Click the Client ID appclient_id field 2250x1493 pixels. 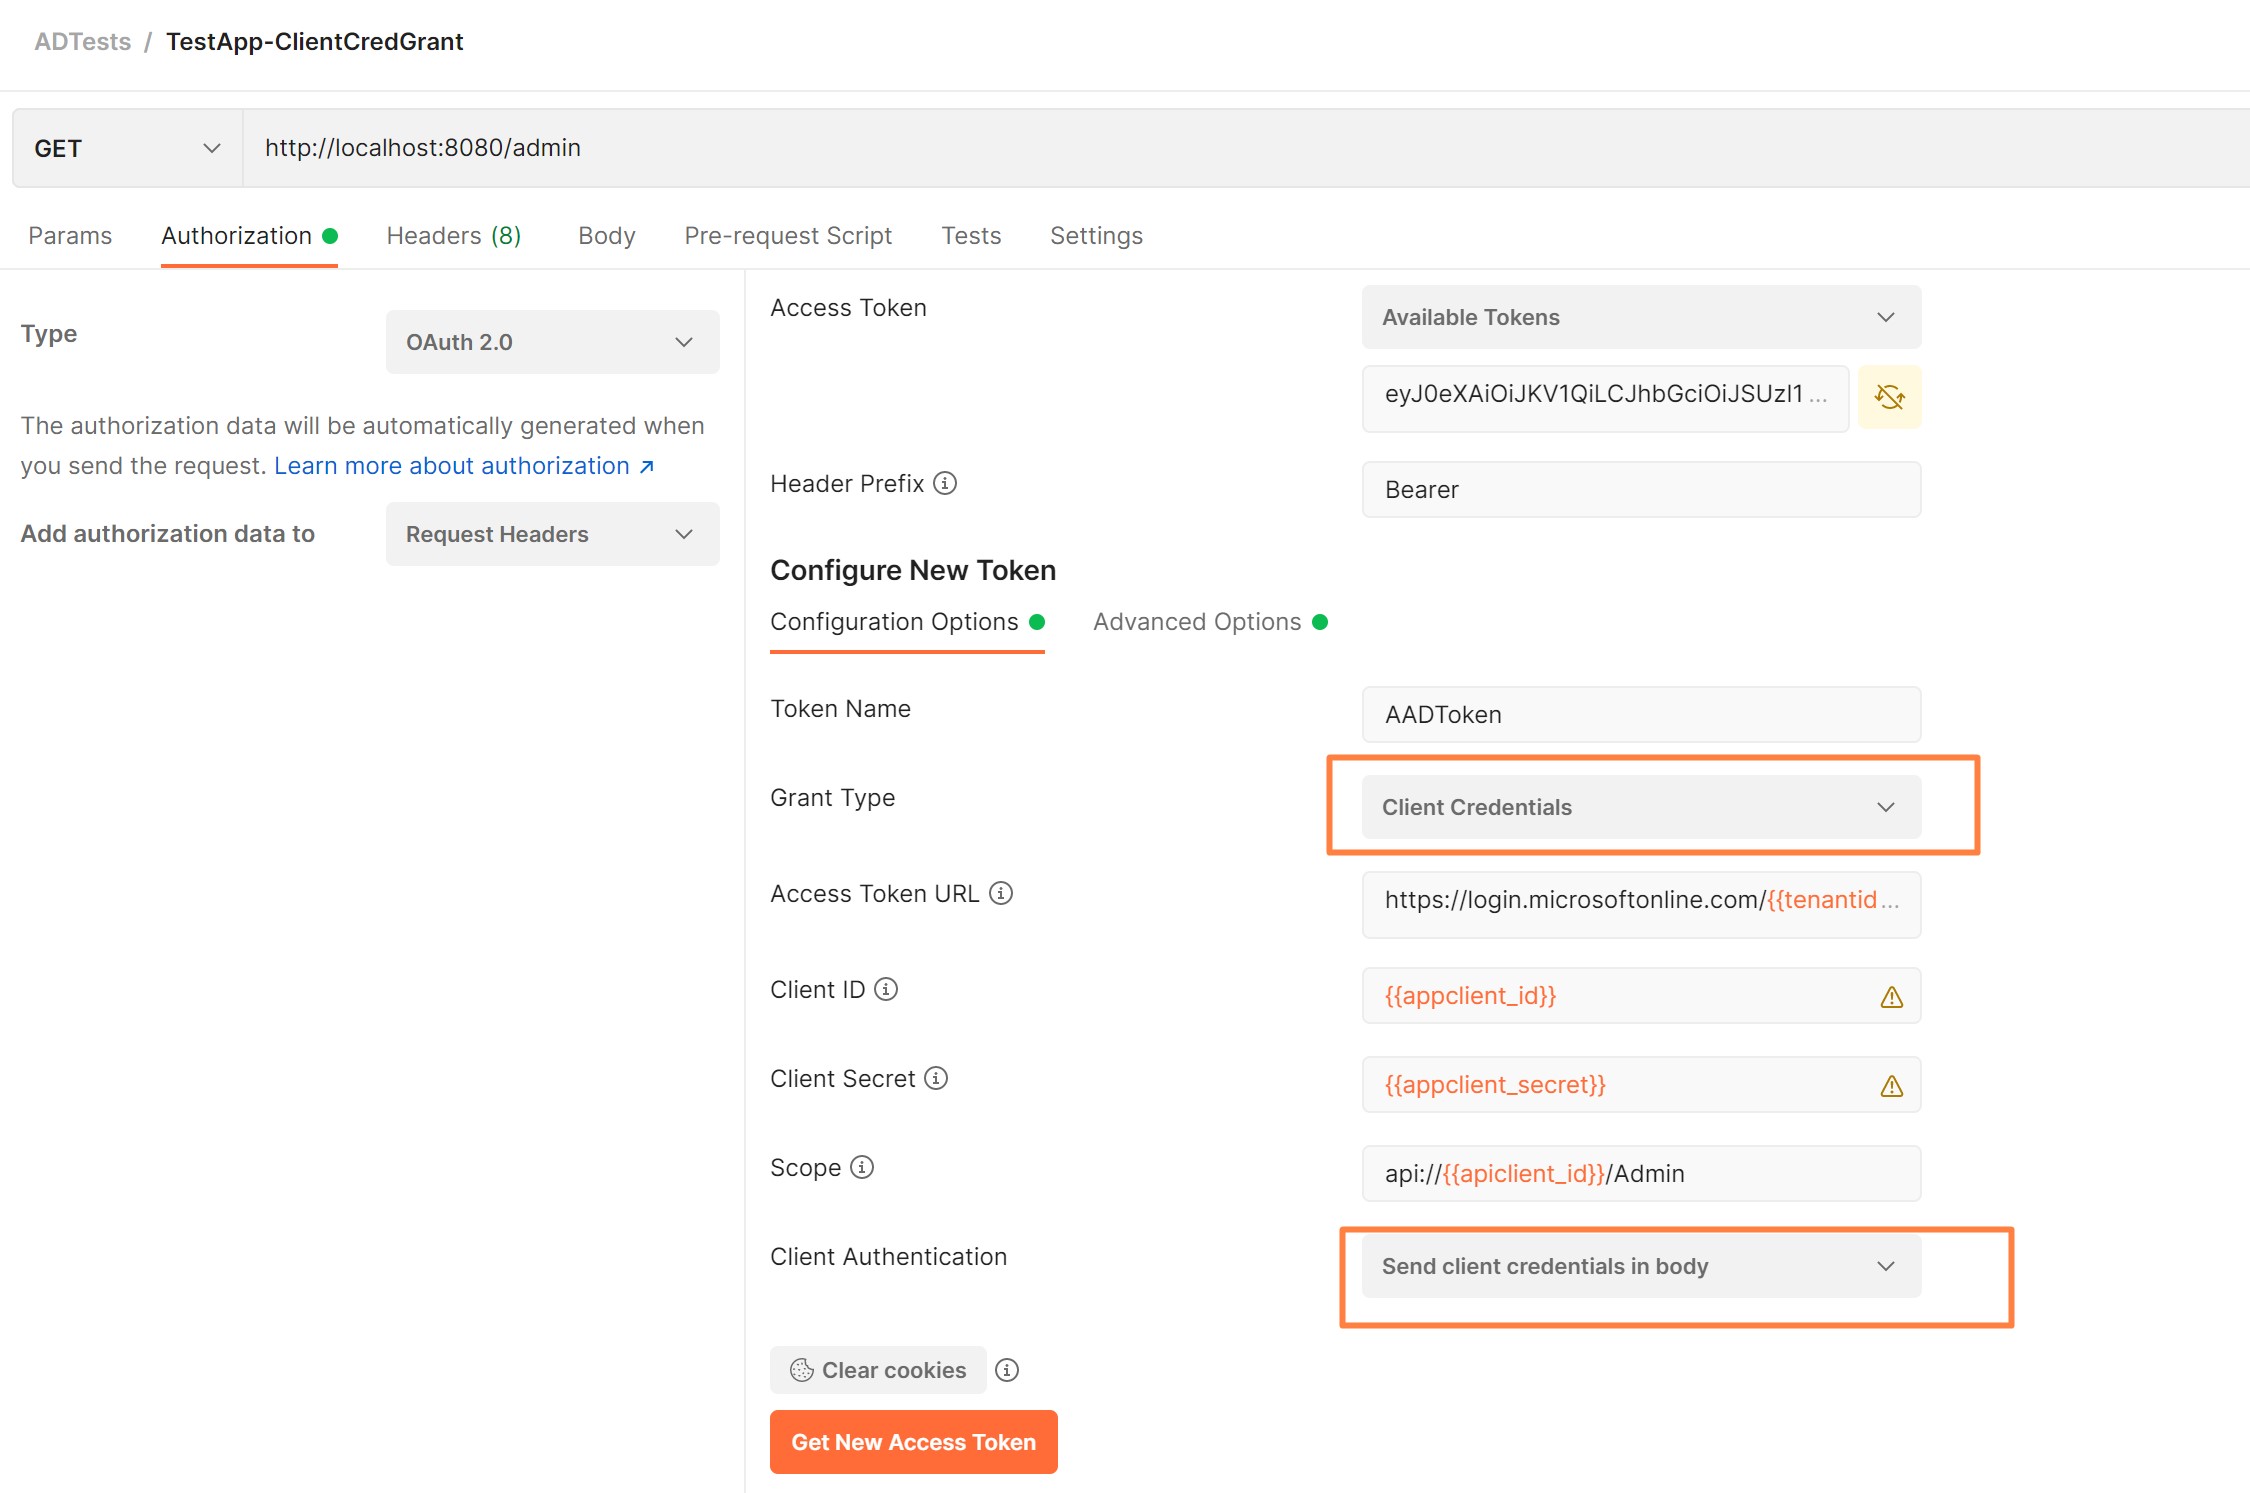click(1641, 996)
